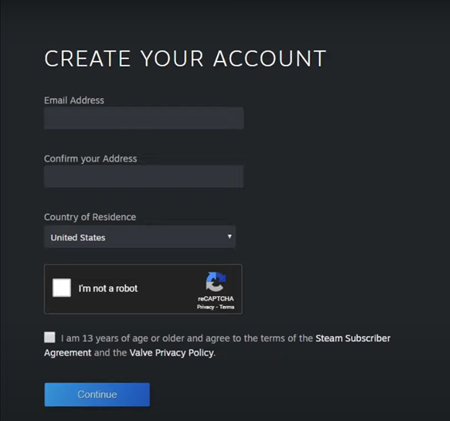Click the CREATE YOUR ACCOUNT heading
The height and width of the screenshot is (421, 450).
pyautogui.click(x=185, y=59)
